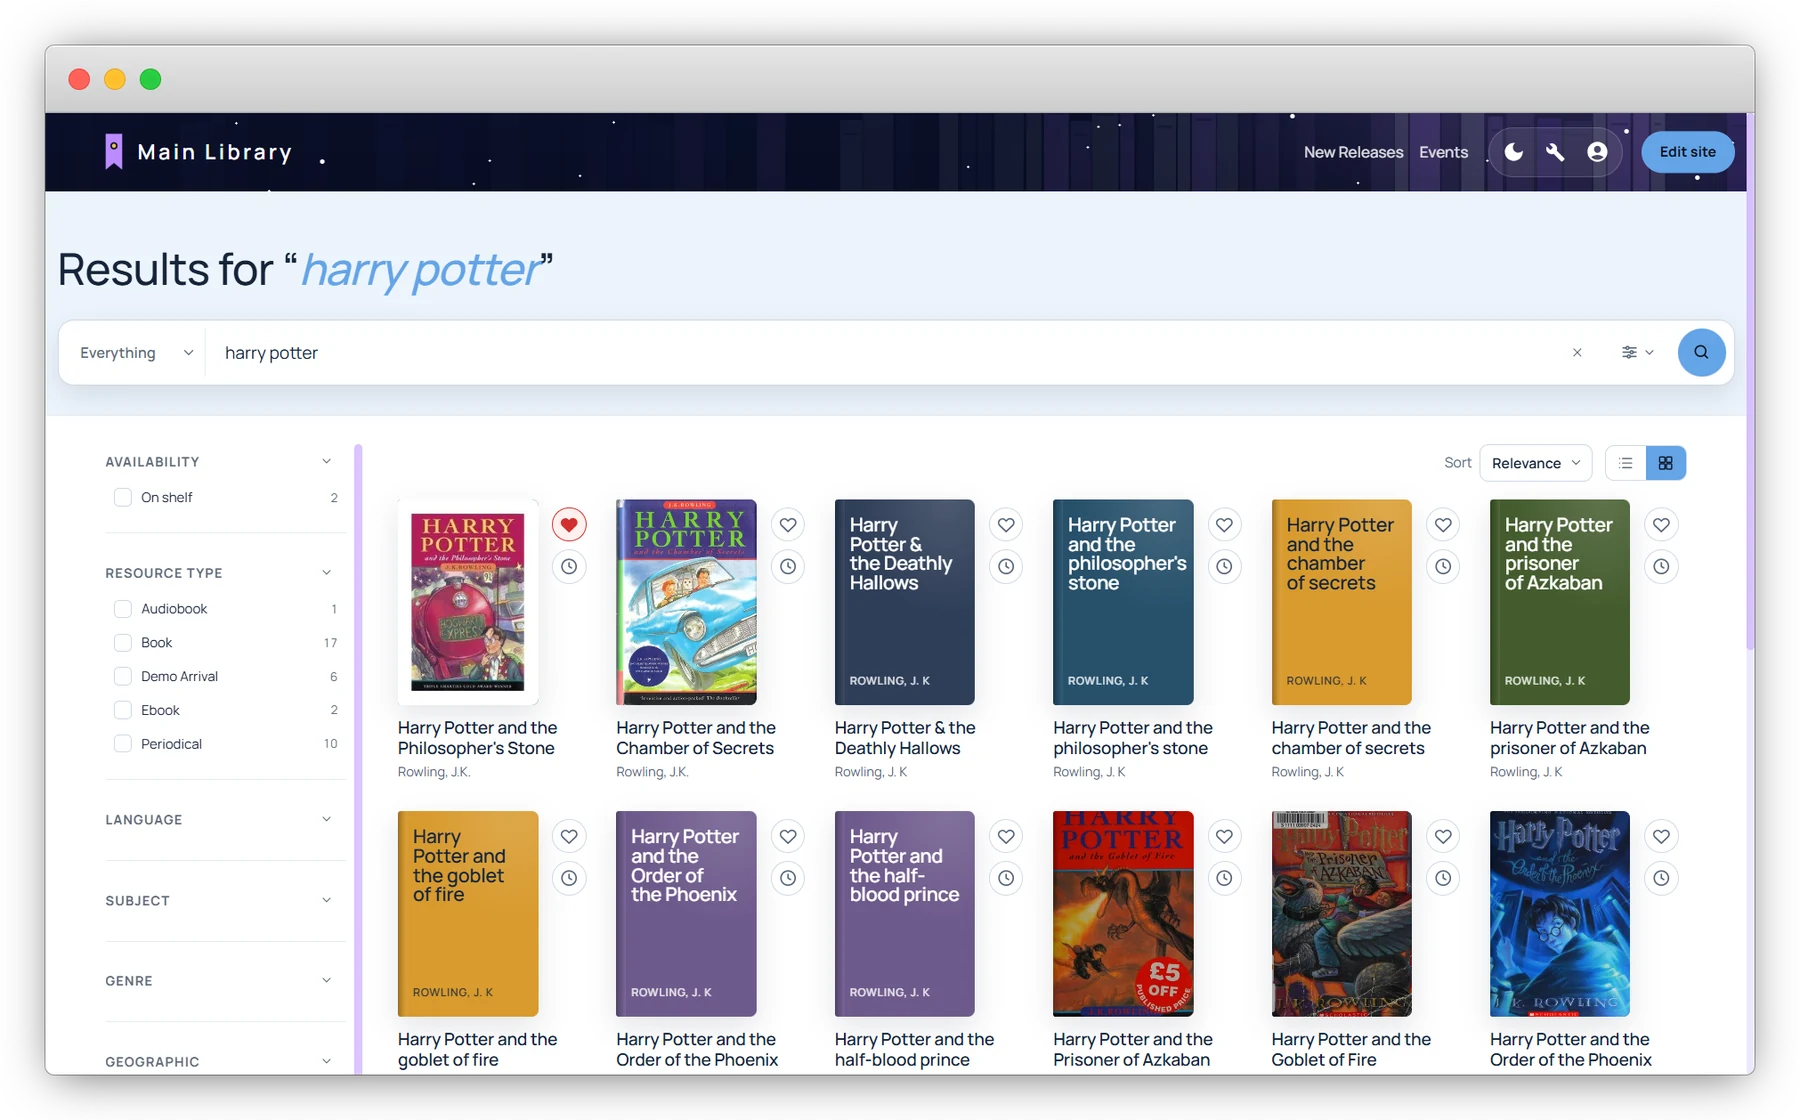Open Harry Potter and the Chamber of Secrets title link
1800x1120 pixels.
coord(696,738)
